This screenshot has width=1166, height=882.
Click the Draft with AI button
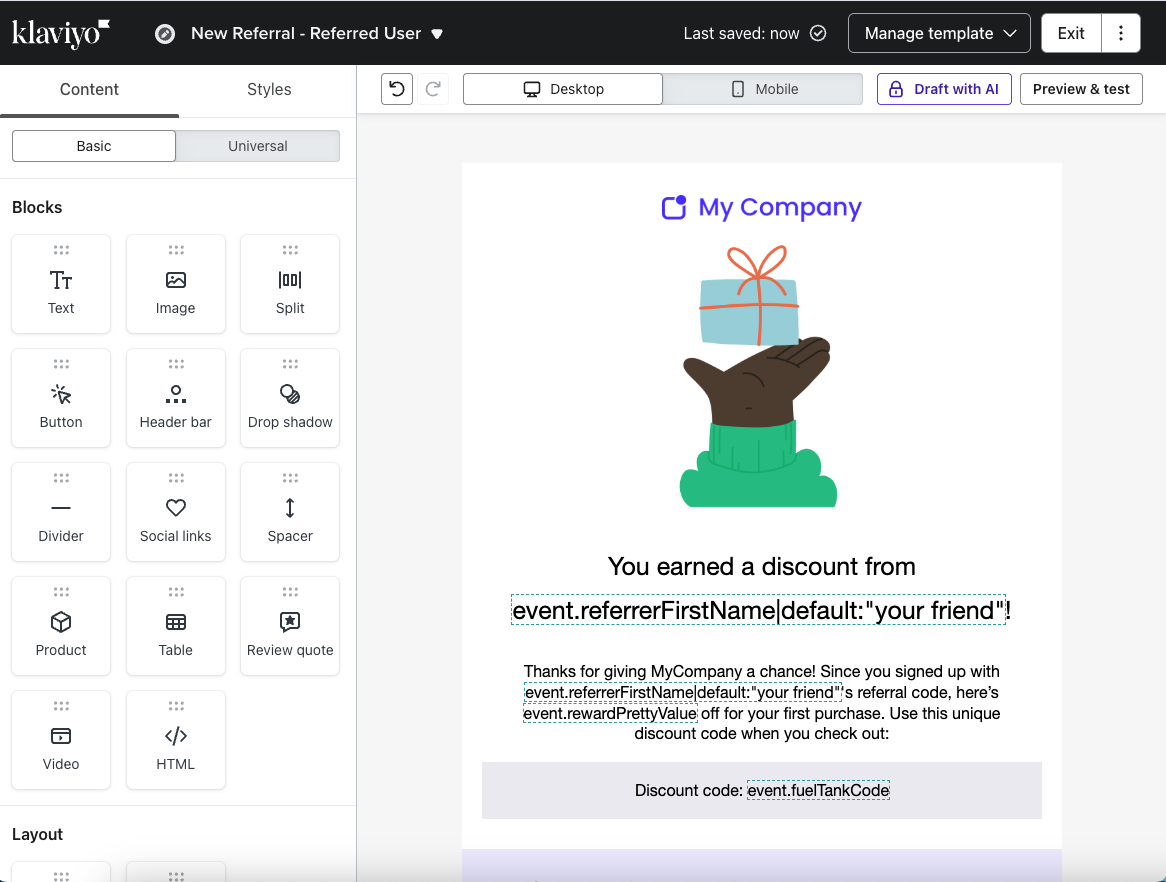(944, 89)
